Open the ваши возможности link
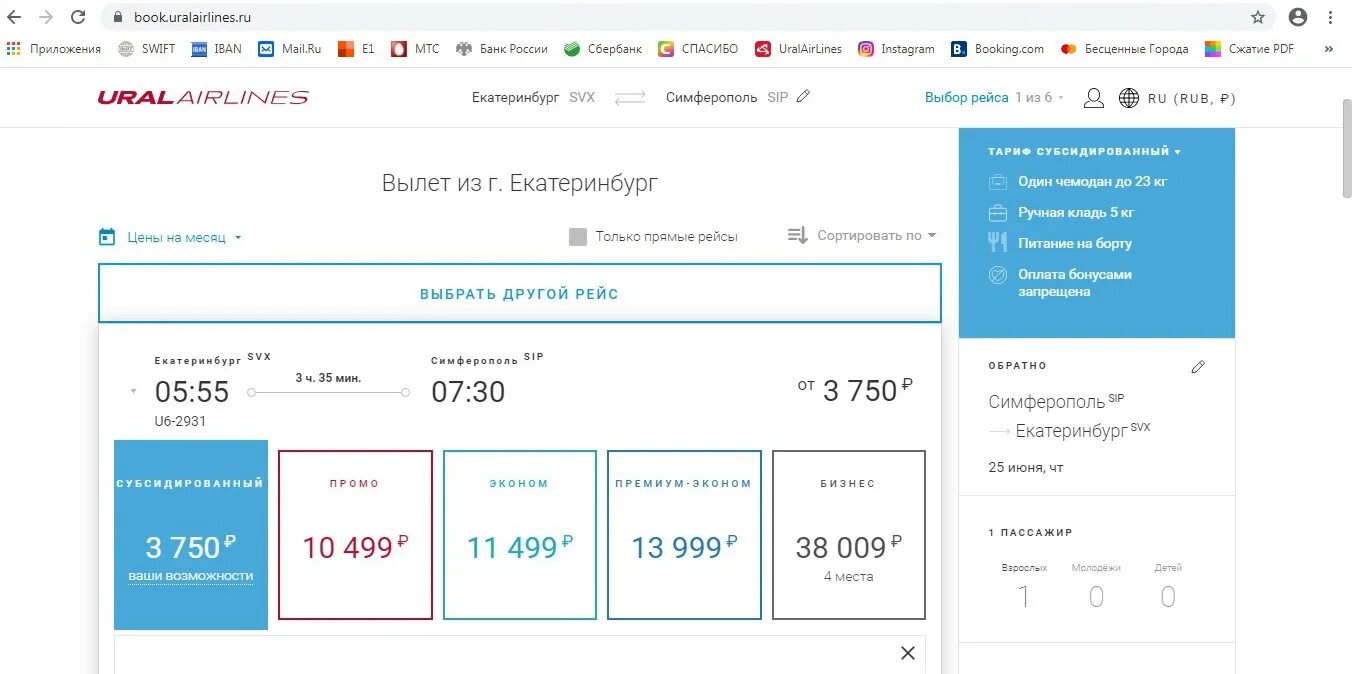Viewport: 1352px width, 674px height. (x=191, y=577)
